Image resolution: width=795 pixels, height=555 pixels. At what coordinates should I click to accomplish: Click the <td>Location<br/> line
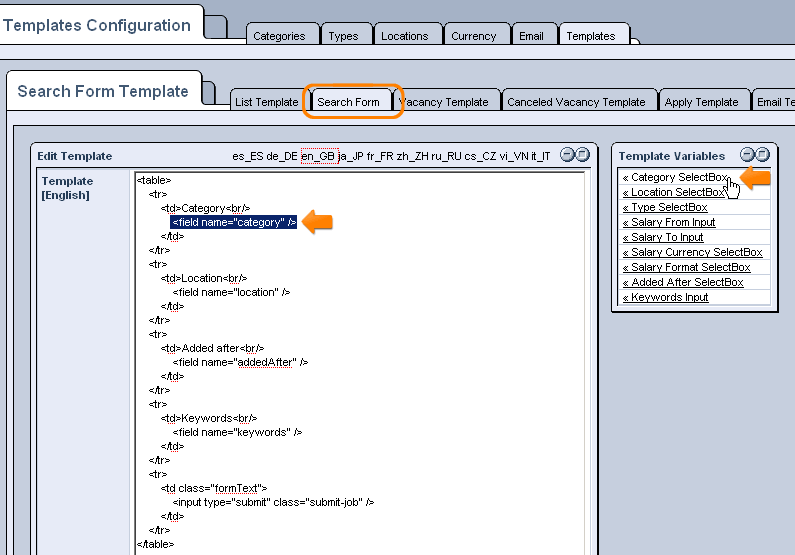click(x=204, y=278)
